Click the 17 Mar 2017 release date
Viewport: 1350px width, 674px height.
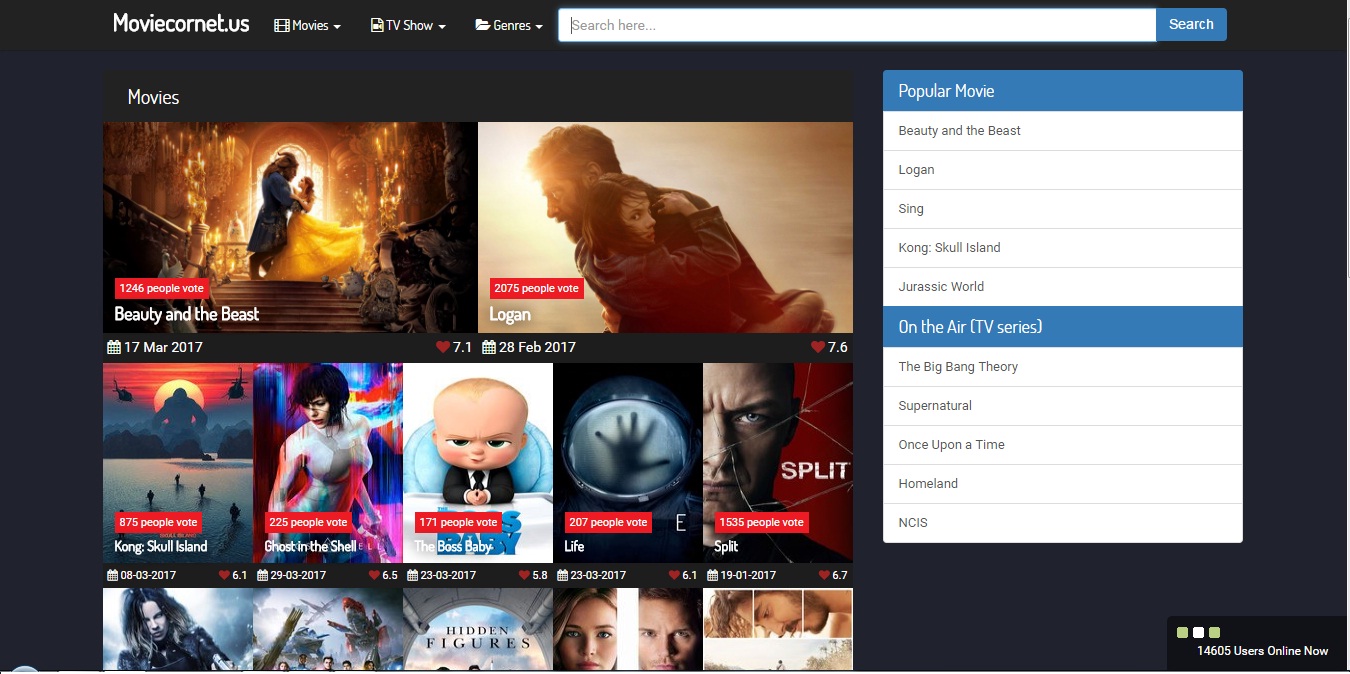[163, 347]
